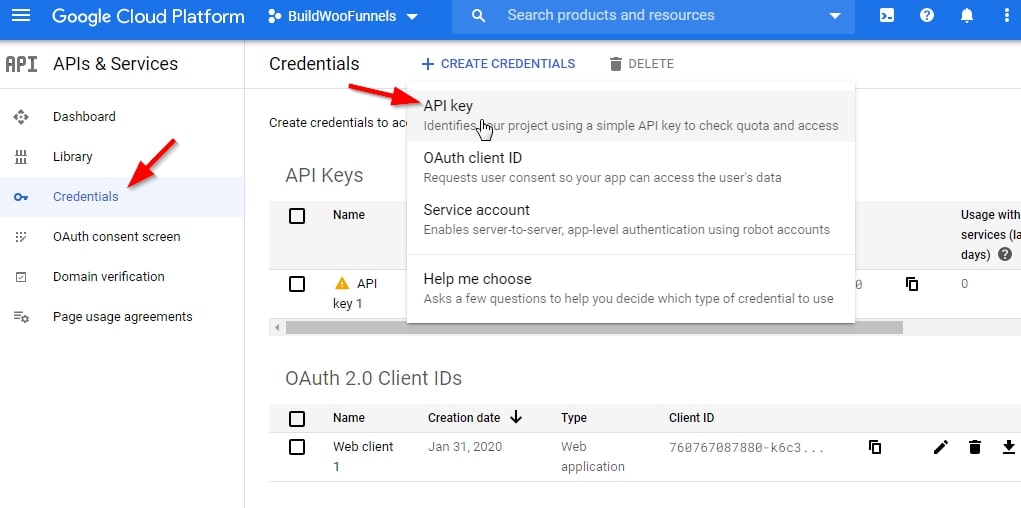Click the usage help question icon

point(1005,255)
